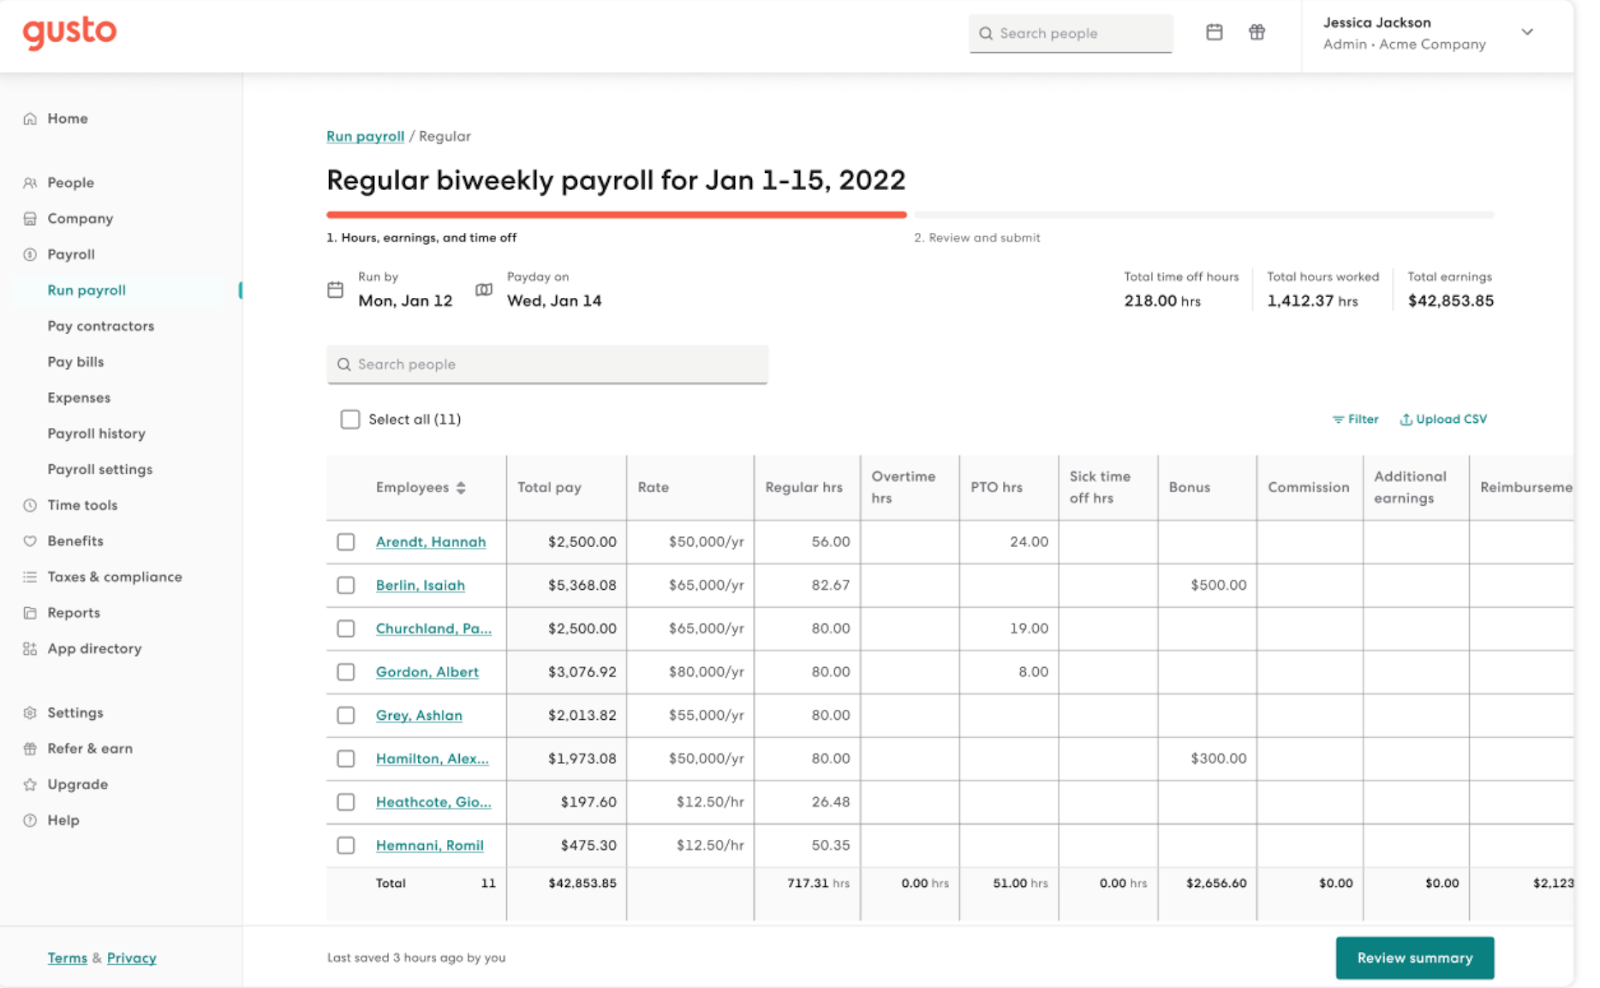
Task: Click the Upload CSV icon
Action: [x=1407, y=419]
